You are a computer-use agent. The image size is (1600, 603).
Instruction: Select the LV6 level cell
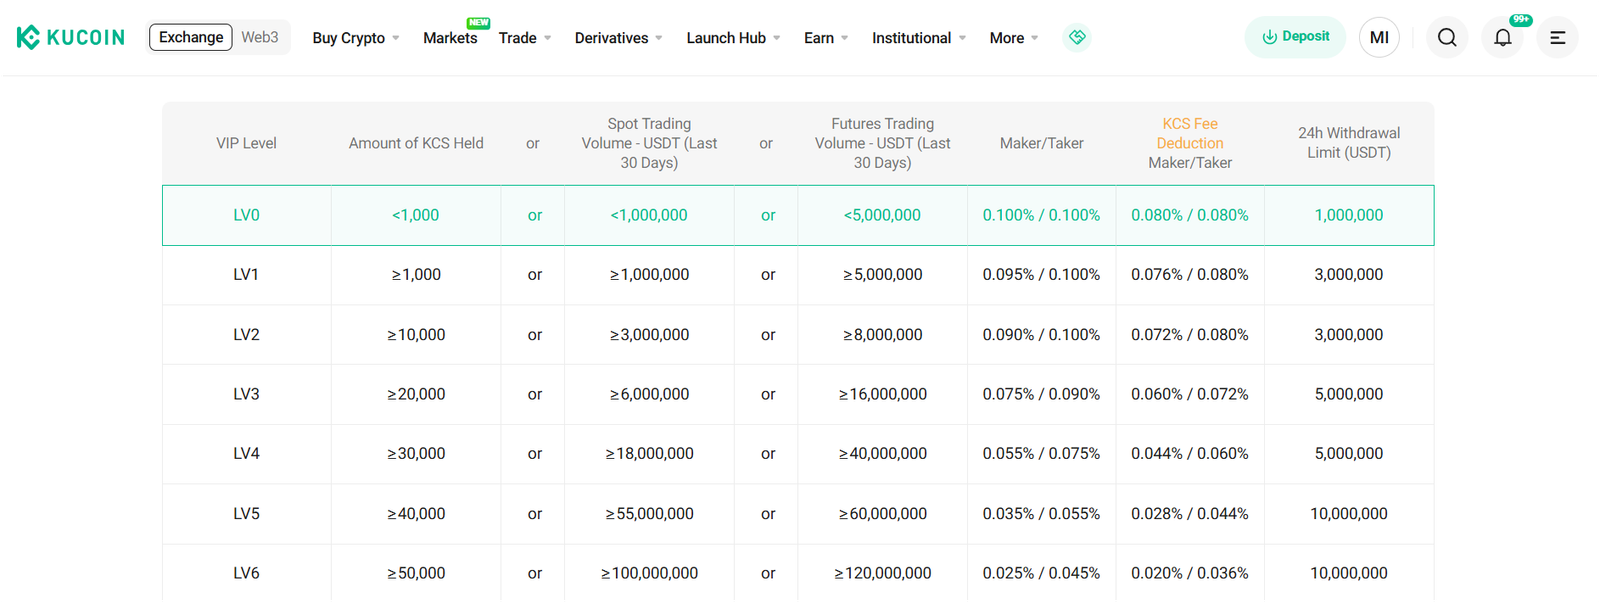(246, 573)
